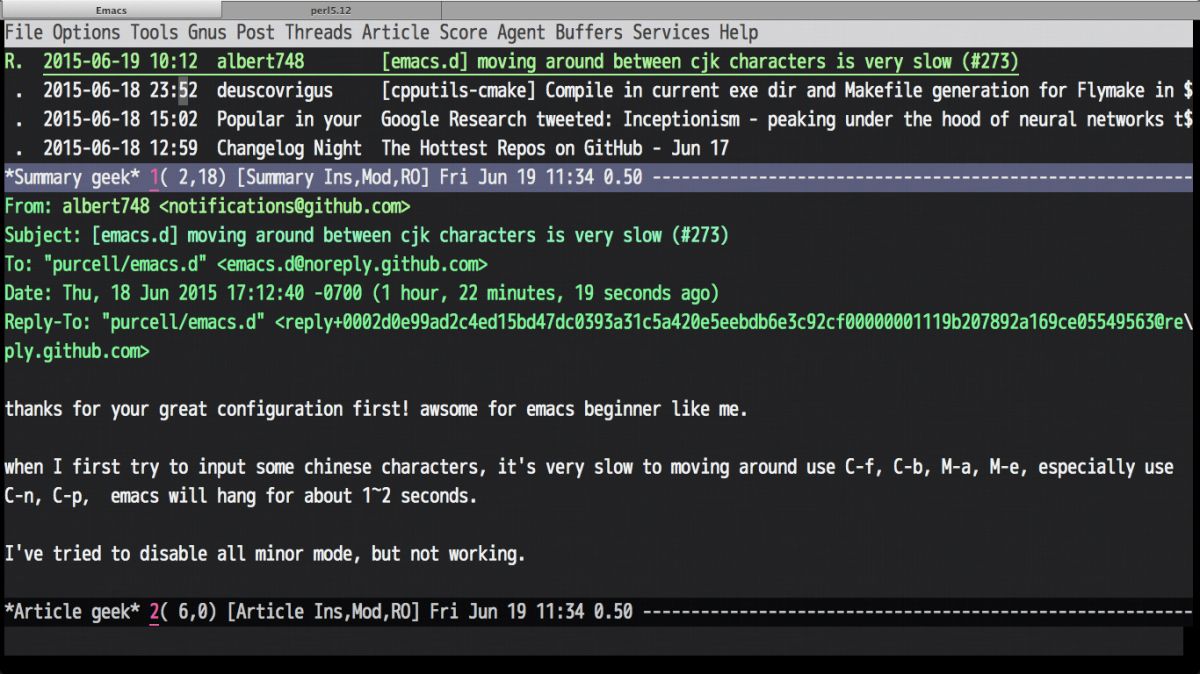Click the "thanks for your great configuration" line
The width and height of the screenshot is (1200, 674).
coord(376,409)
